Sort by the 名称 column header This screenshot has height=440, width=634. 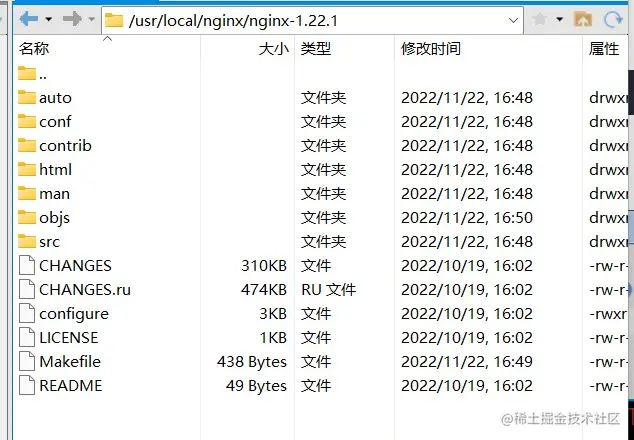point(34,49)
